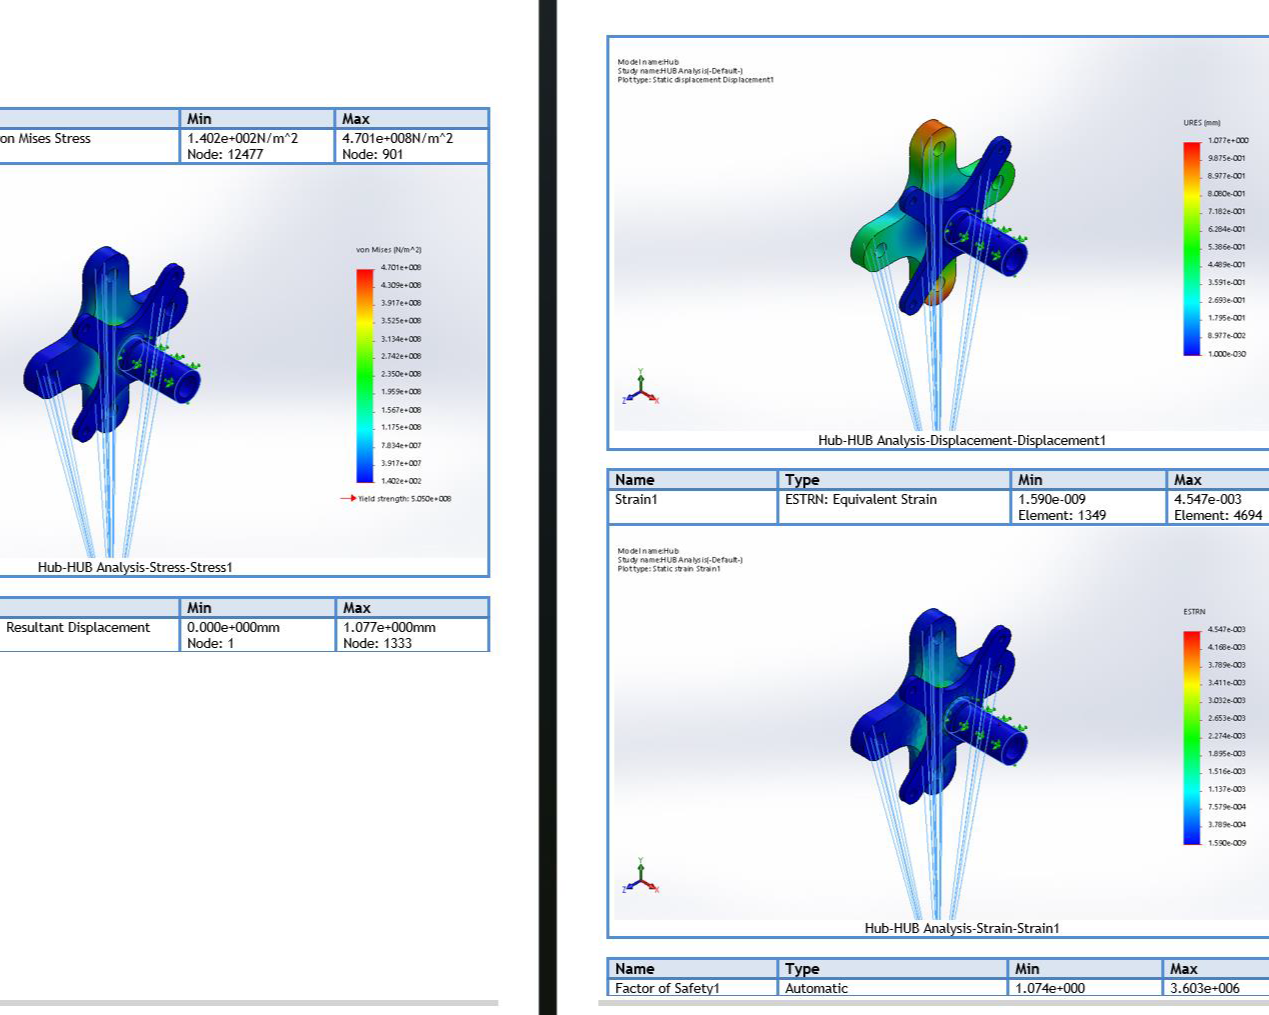Click the ESTRN: Equivalent Strain type cell
Image resolution: width=1269 pixels, height=1015 pixels.
[860, 499]
